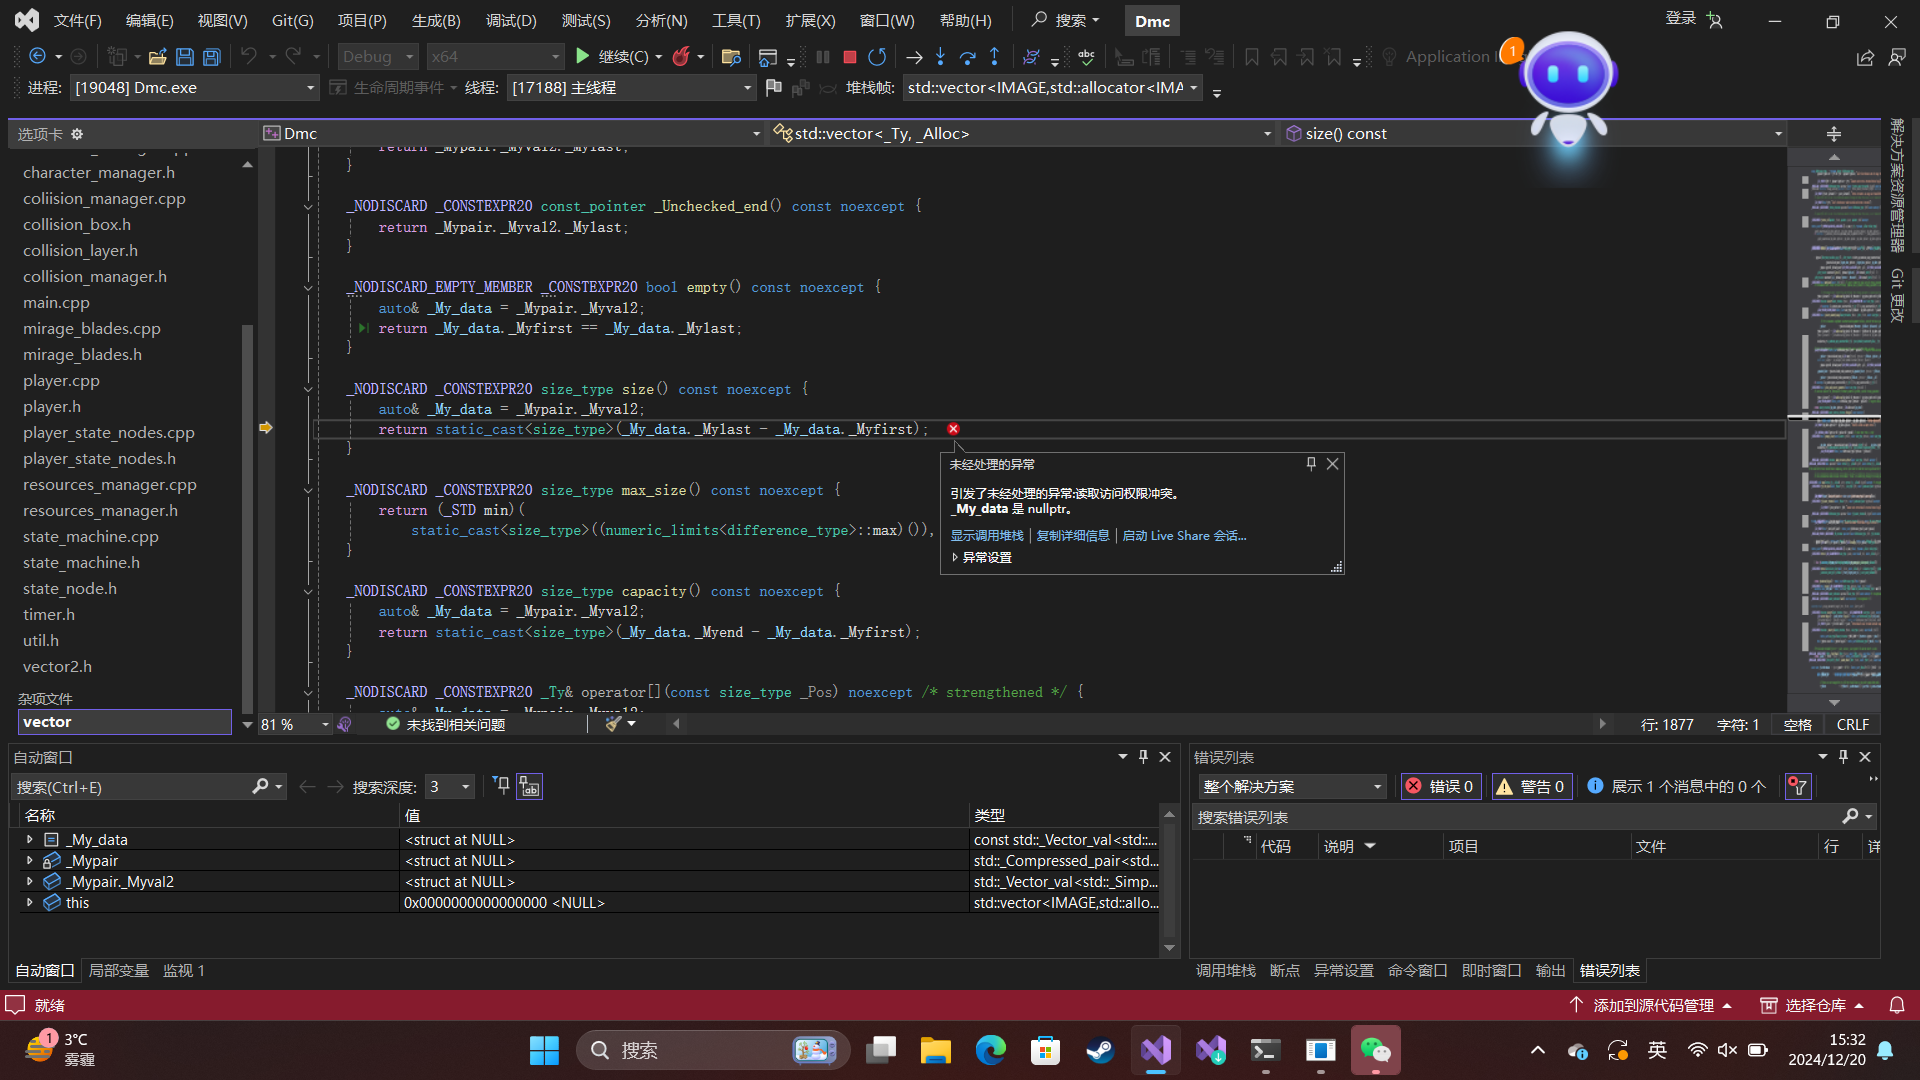Click the Navigate Backward arrow icon

coord(37,57)
